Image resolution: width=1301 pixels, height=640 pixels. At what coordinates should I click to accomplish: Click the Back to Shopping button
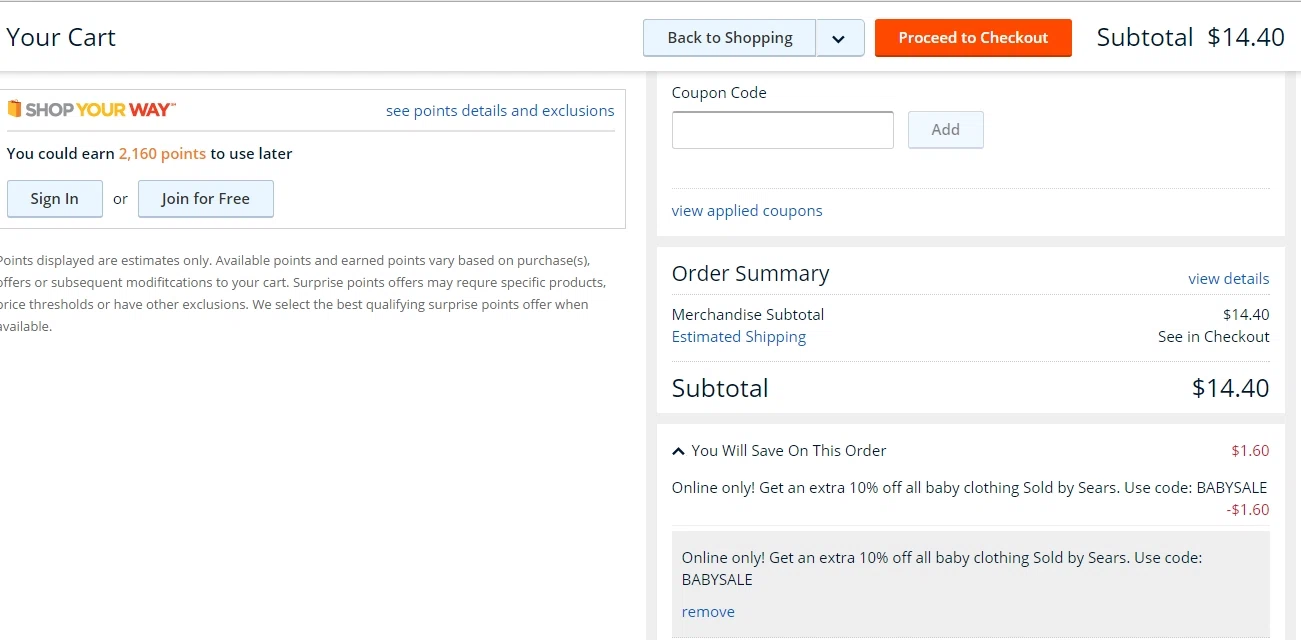(x=729, y=38)
